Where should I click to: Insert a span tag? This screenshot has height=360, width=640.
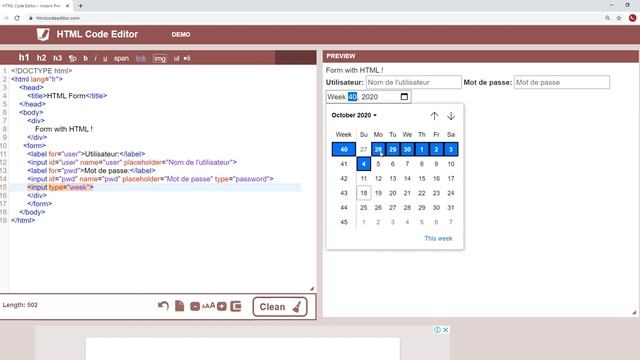121,58
